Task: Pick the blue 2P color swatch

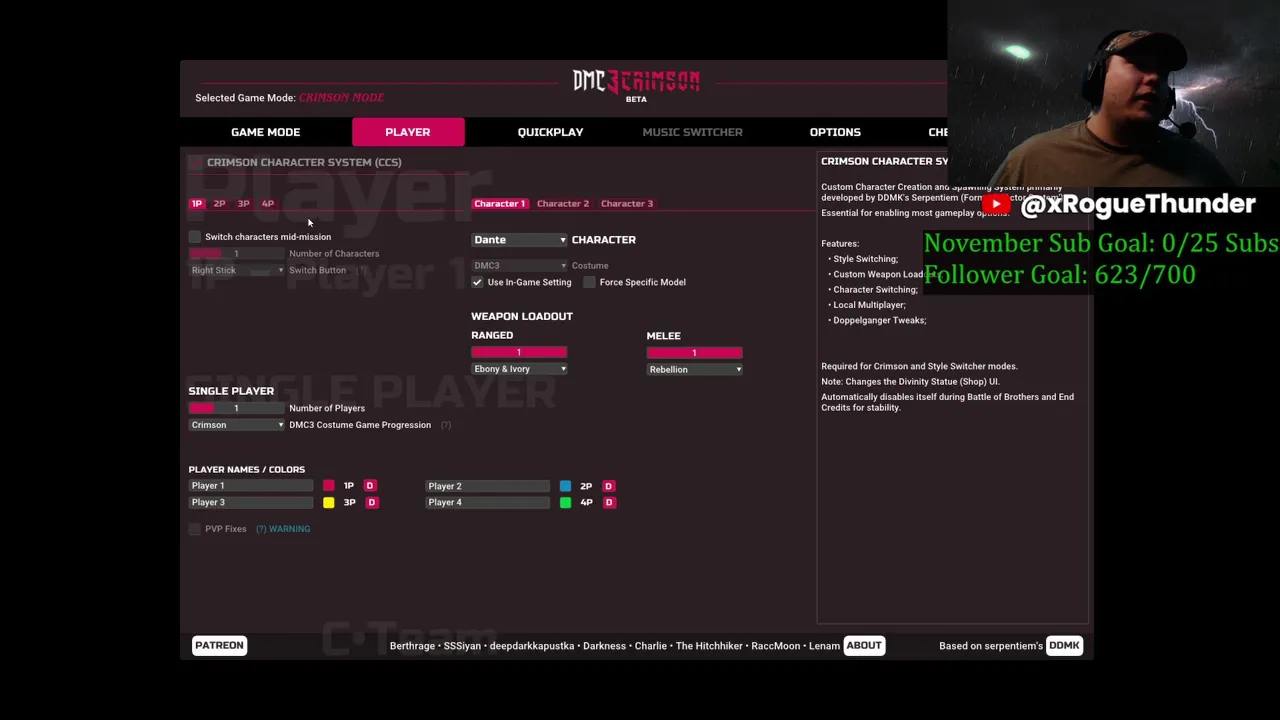Action: click(x=566, y=486)
